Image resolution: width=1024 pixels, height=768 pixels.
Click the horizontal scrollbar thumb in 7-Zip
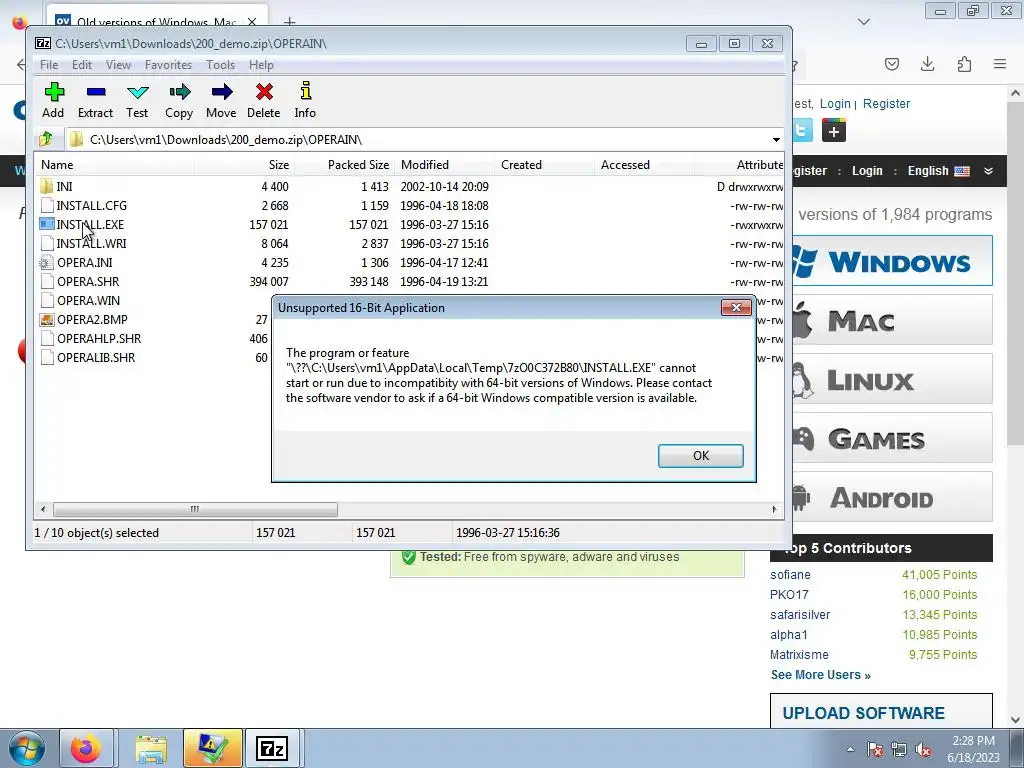pyautogui.click(x=195, y=509)
